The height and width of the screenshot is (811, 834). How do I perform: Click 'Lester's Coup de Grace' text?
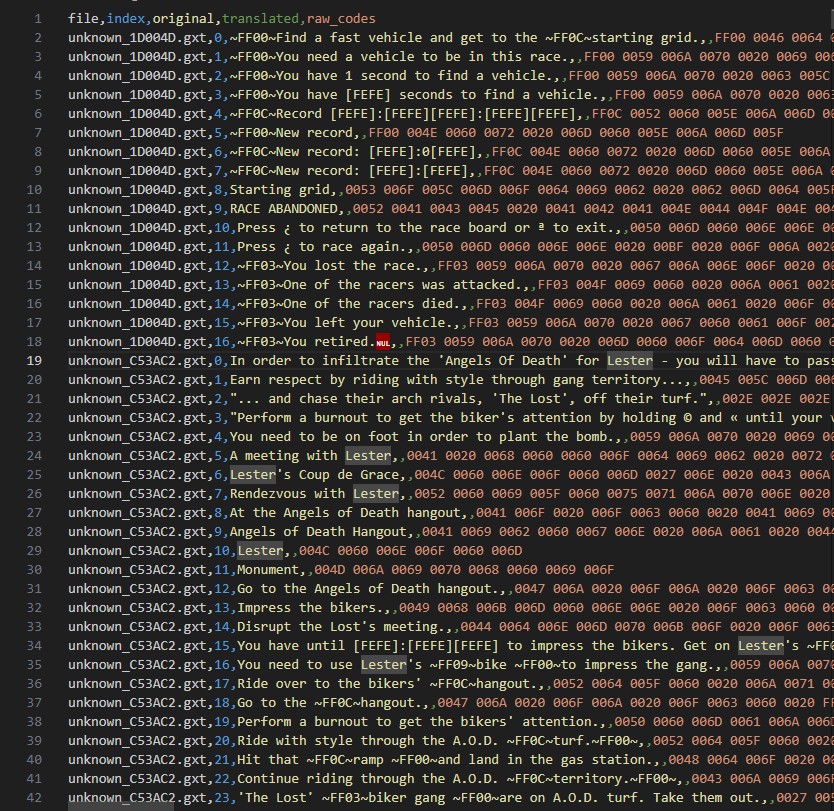point(314,474)
